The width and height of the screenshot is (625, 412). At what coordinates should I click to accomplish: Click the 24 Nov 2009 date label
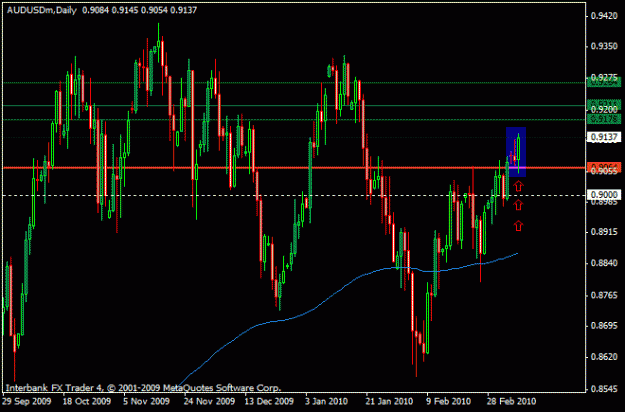click(209, 401)
